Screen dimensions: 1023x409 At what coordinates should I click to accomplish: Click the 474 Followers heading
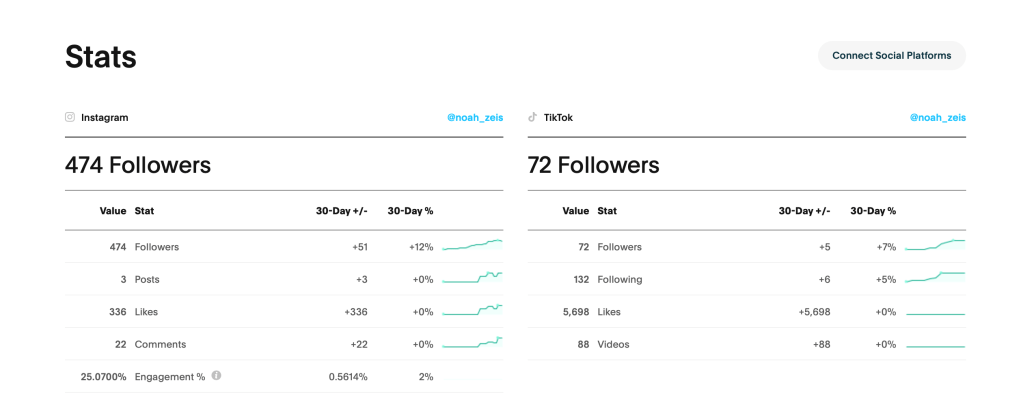click(138, 165)
